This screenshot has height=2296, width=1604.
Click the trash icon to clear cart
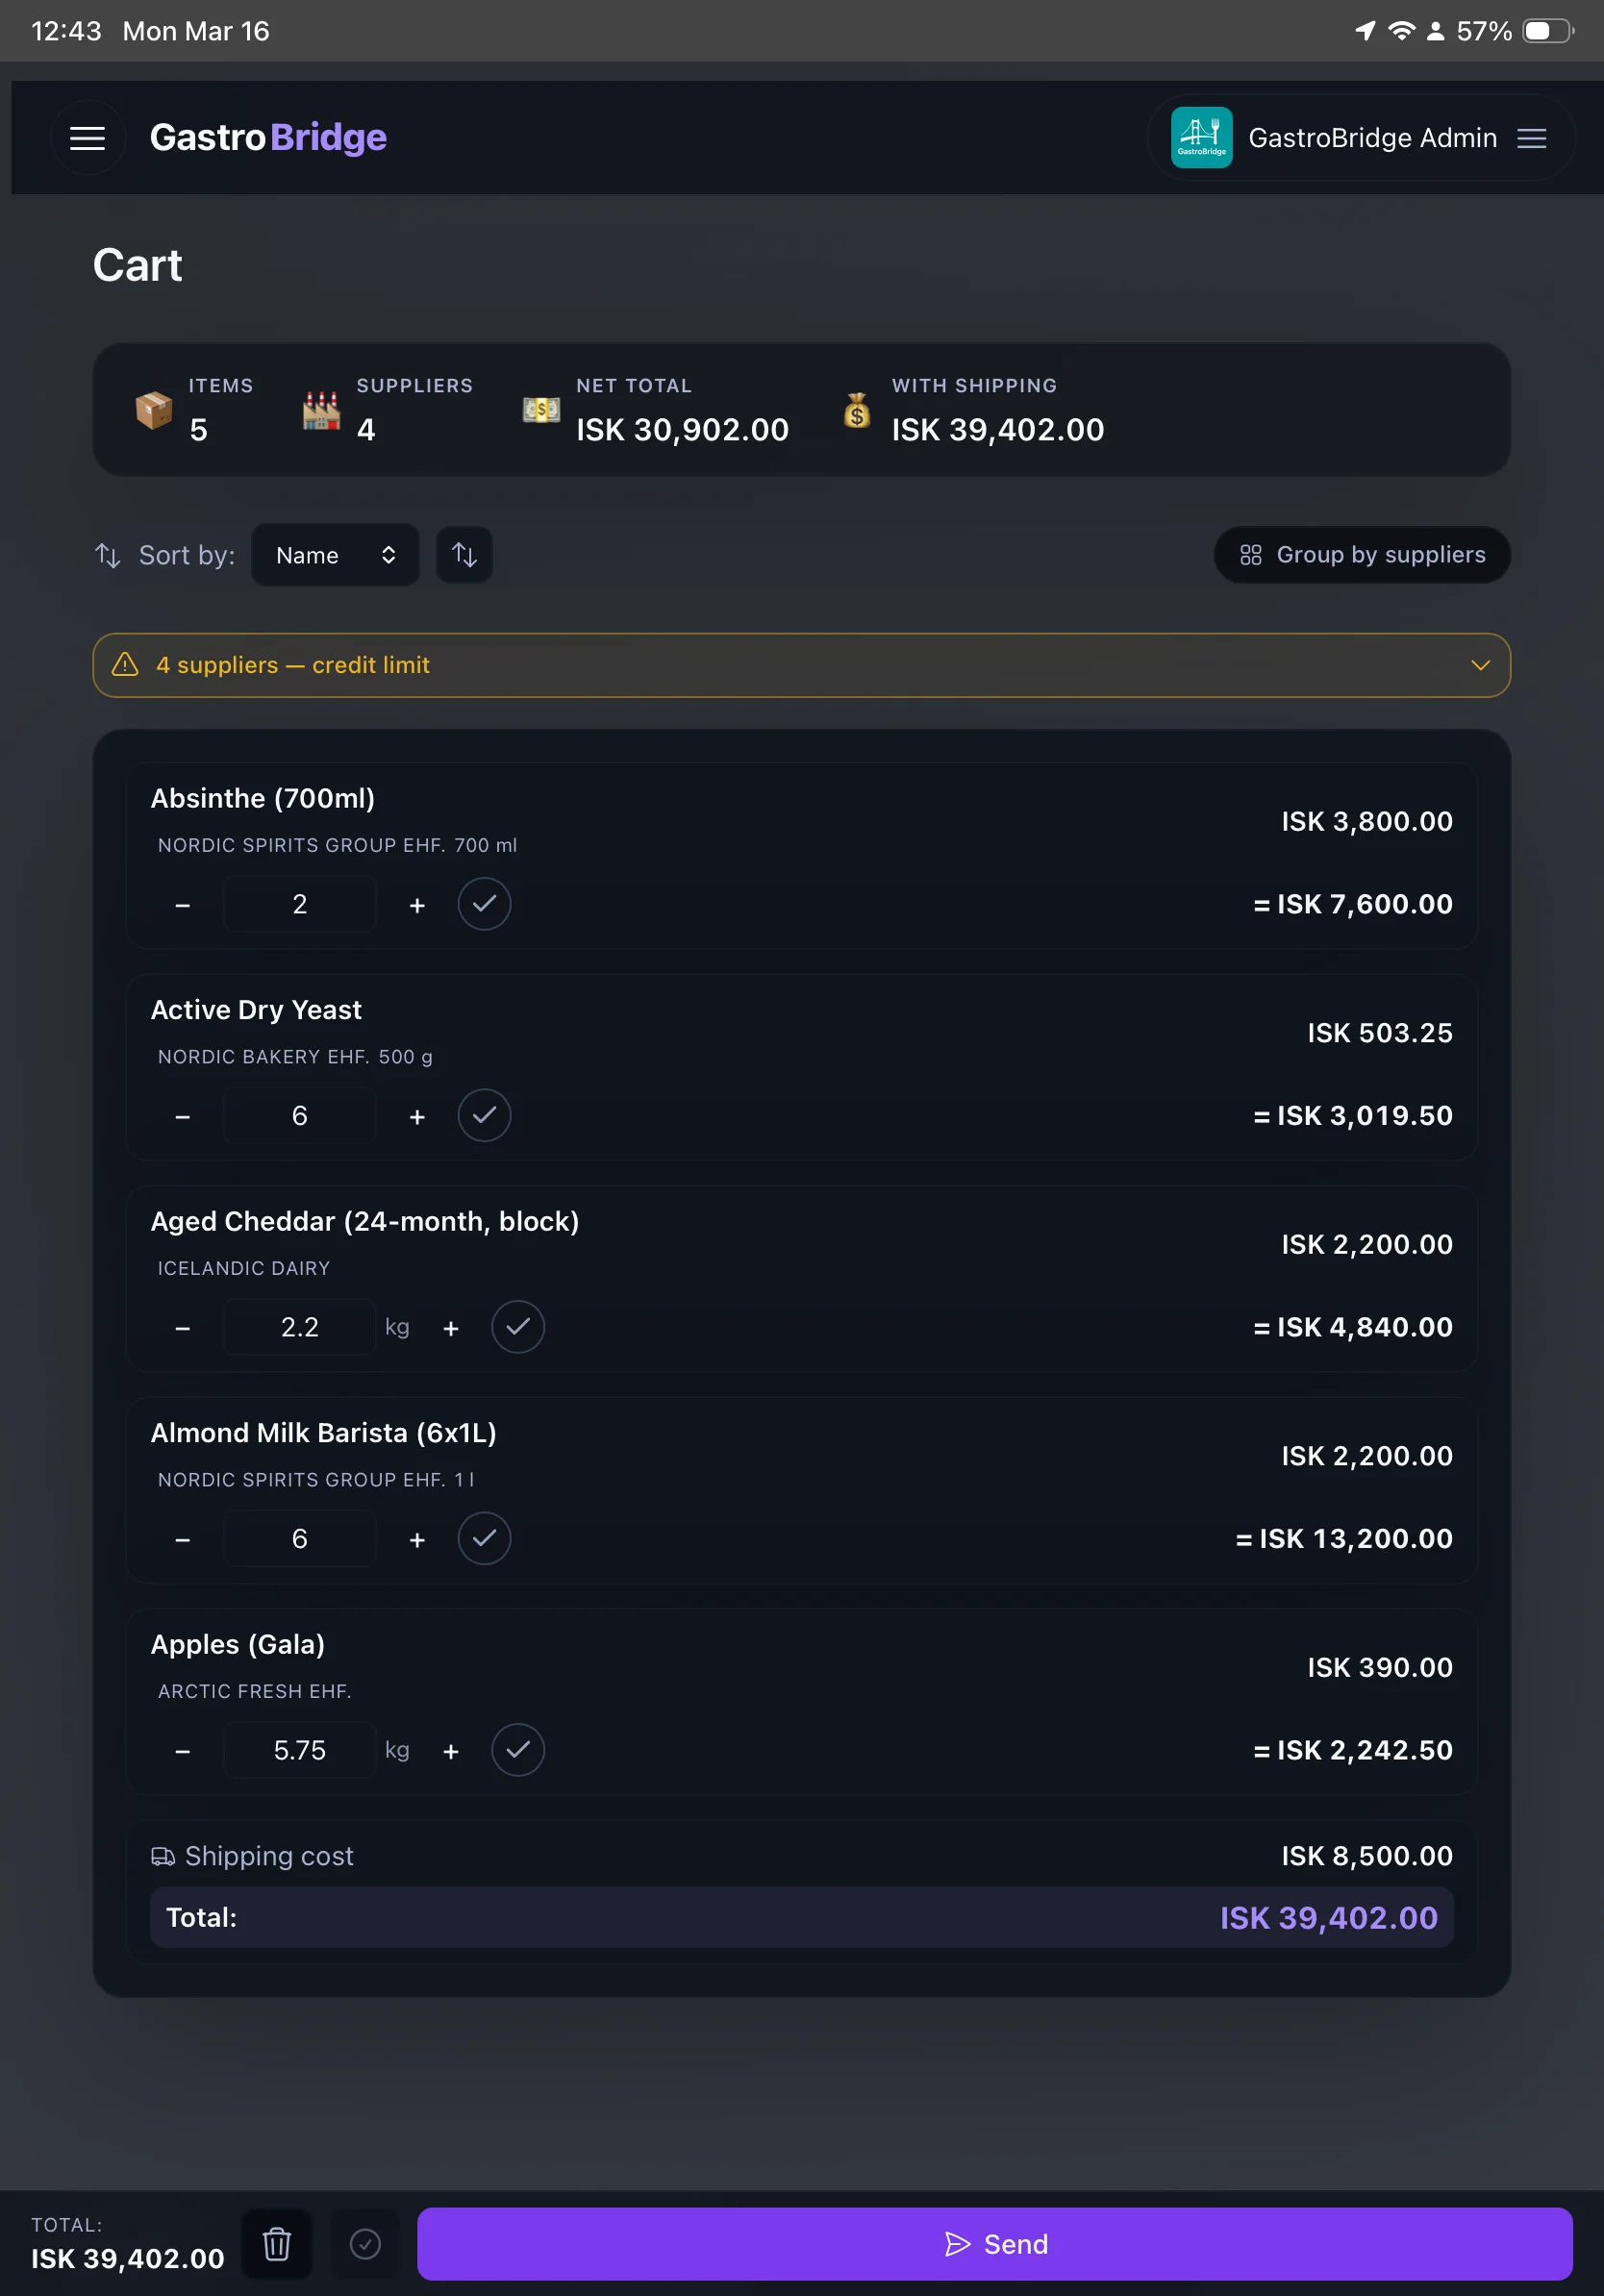coord(276,2244)
